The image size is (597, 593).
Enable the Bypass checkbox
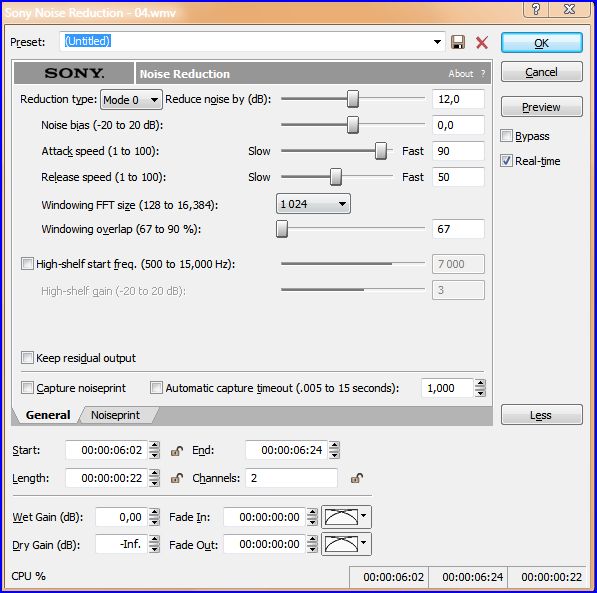(x=506, y=136)
